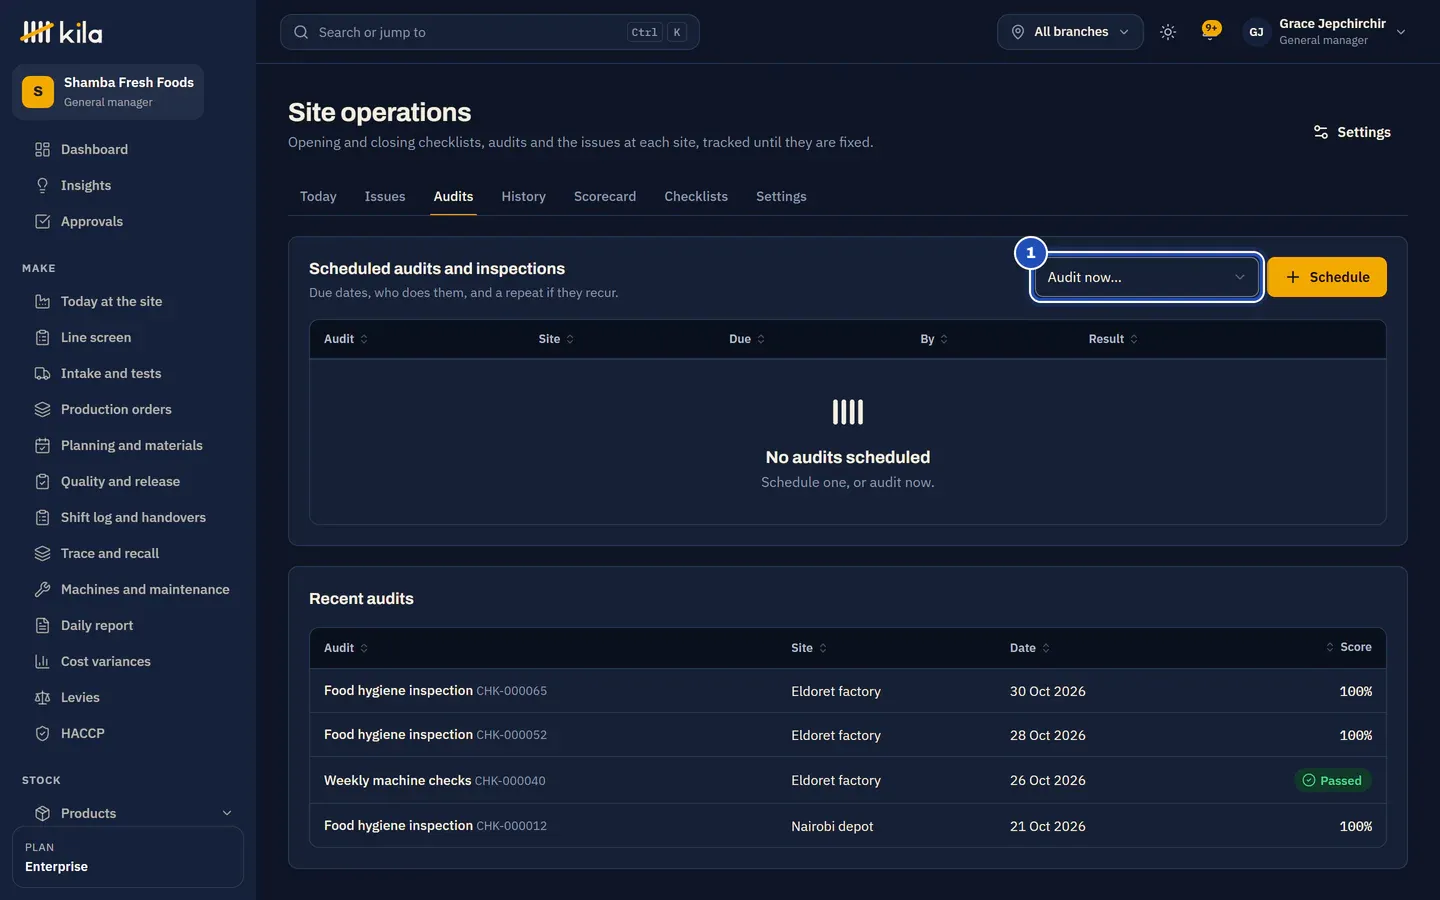Open the Checklists tab
Screen dimensions: 1440x900
(x=696, y=197)
